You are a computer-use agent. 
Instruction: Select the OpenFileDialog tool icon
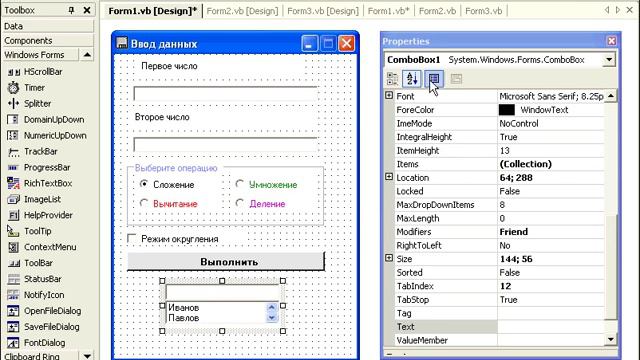[x=13, y=311]
